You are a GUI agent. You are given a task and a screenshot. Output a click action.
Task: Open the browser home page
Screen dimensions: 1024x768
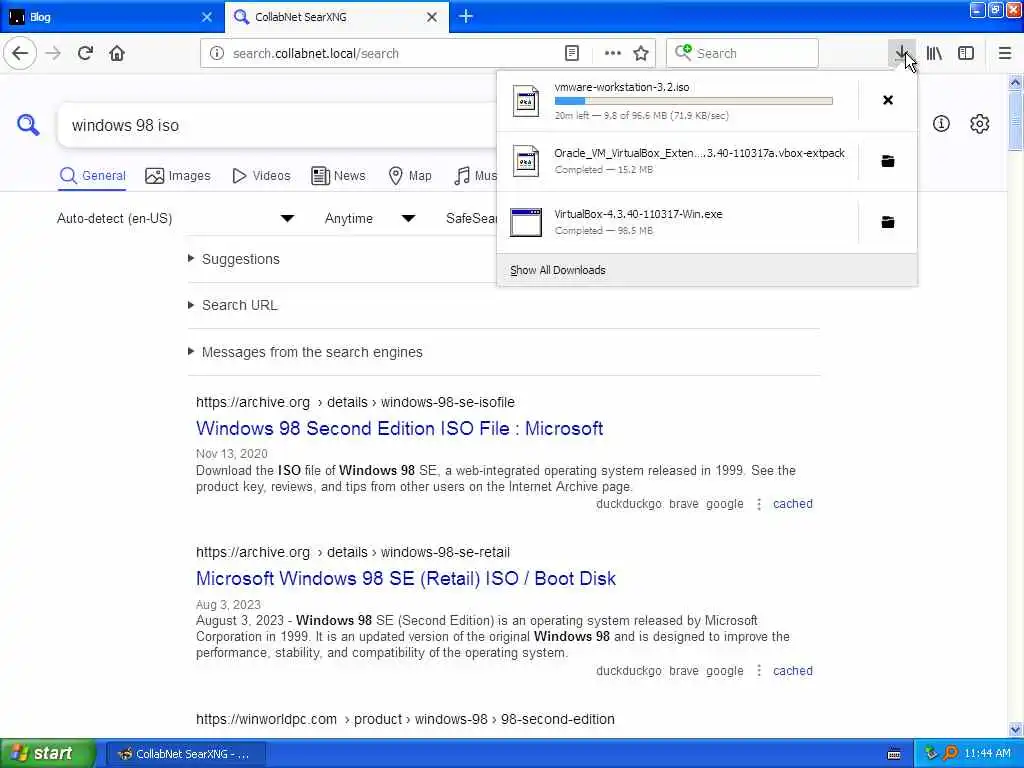(117, 53)
